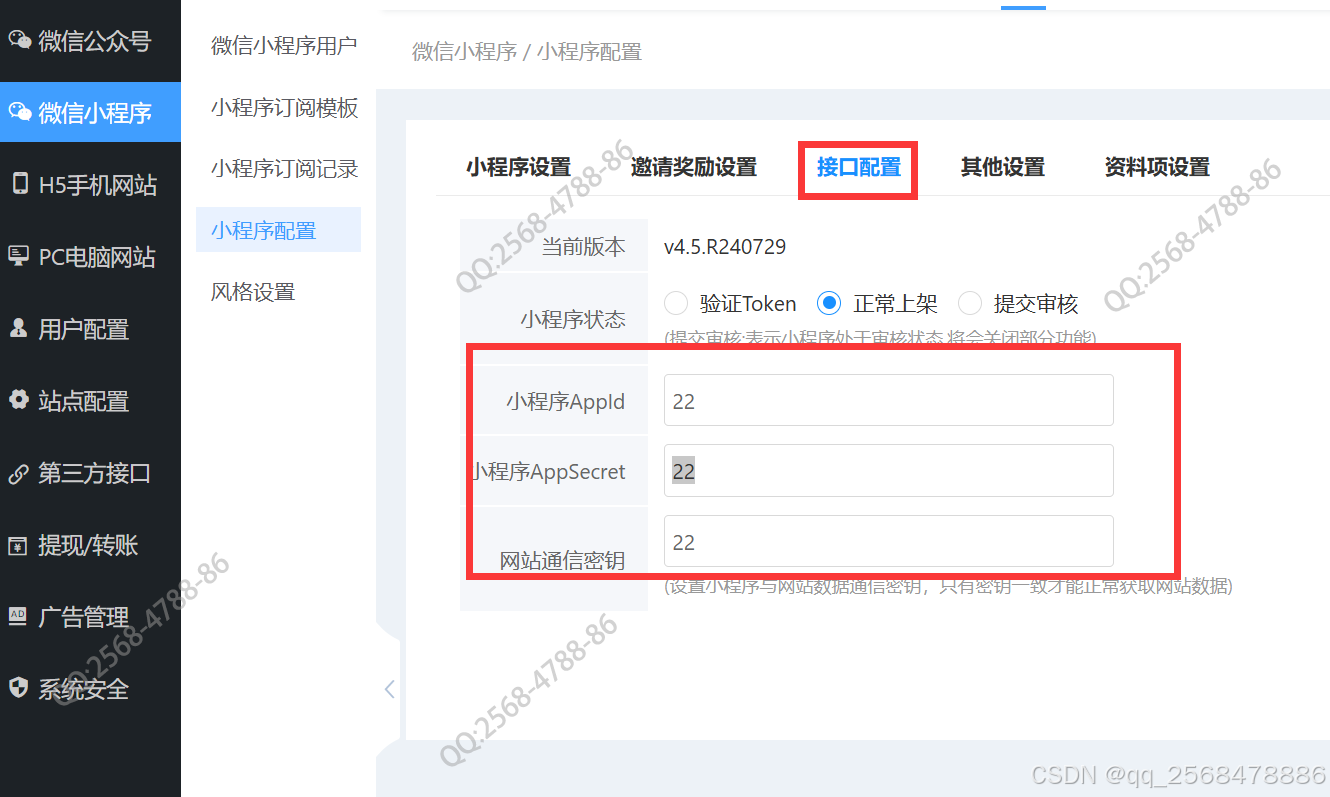Click the gear icon beside 站点配置
Viewport: 1330px width, 797px height.
click(x=19, y=401)
